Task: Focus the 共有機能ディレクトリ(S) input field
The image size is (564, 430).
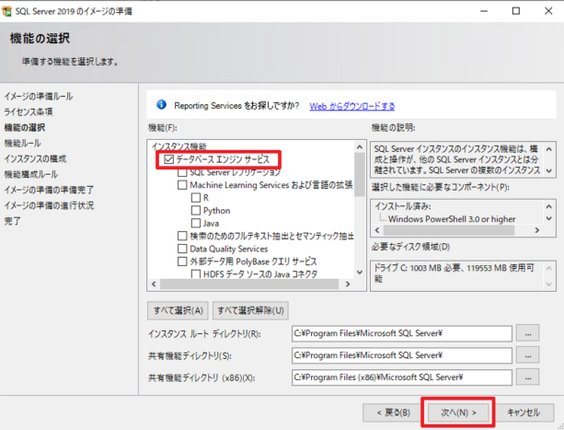Action: coord(402,356)
